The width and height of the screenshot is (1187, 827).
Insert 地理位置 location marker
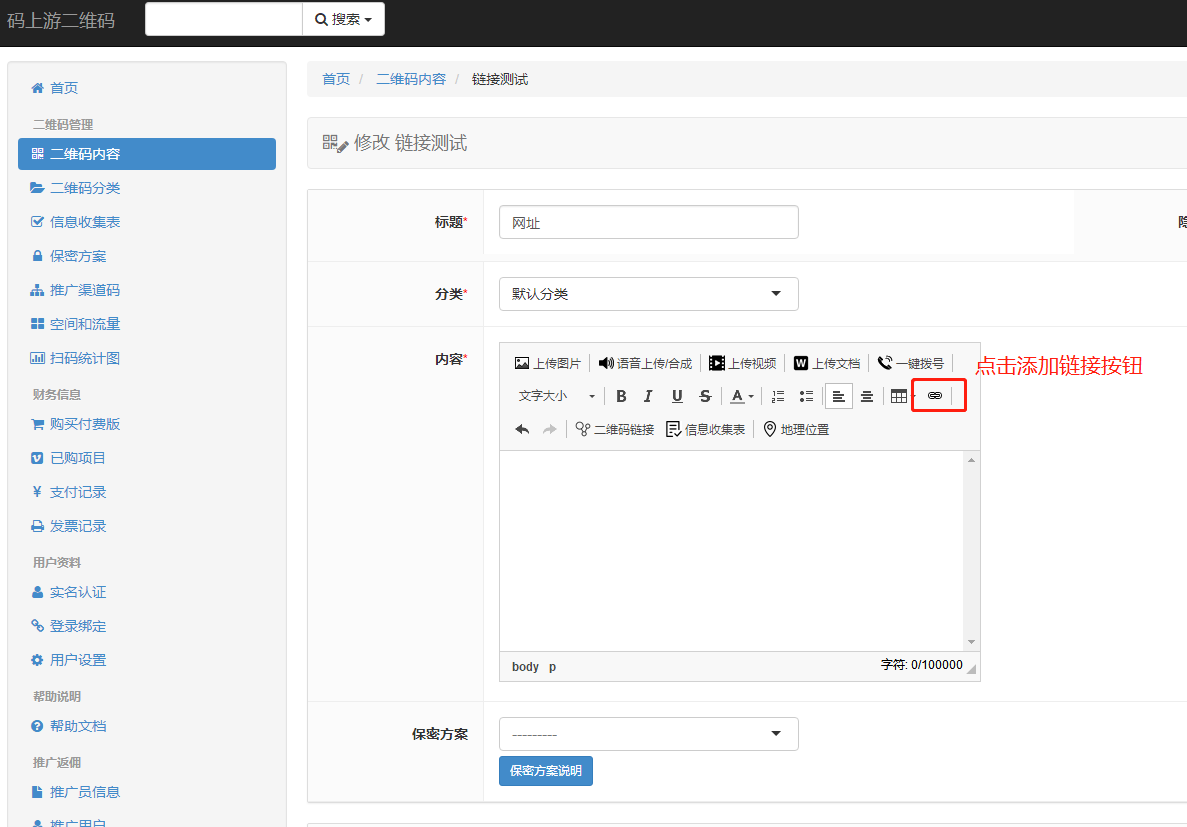(x=796, y=429)
